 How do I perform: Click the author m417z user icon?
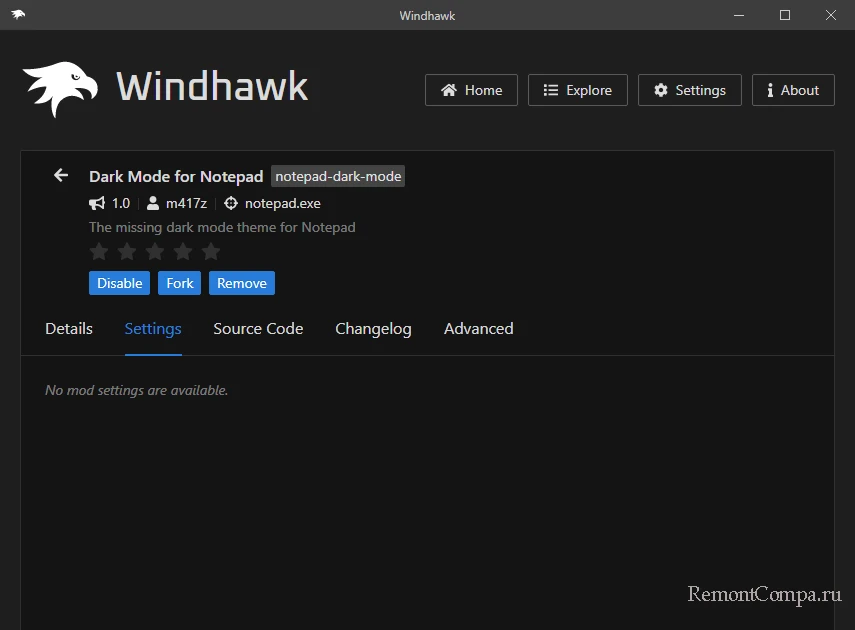[x=153, y=203]
